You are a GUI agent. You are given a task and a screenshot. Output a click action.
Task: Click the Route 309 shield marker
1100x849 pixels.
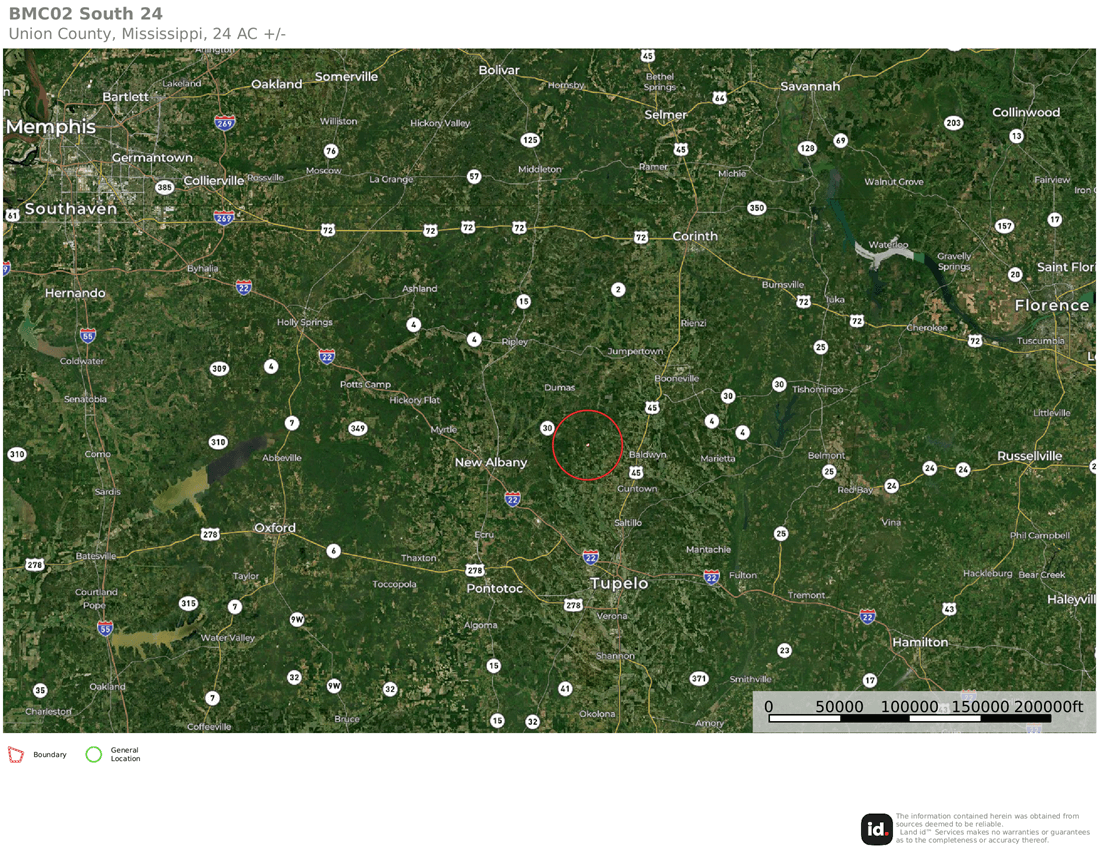tap(219, 369)
